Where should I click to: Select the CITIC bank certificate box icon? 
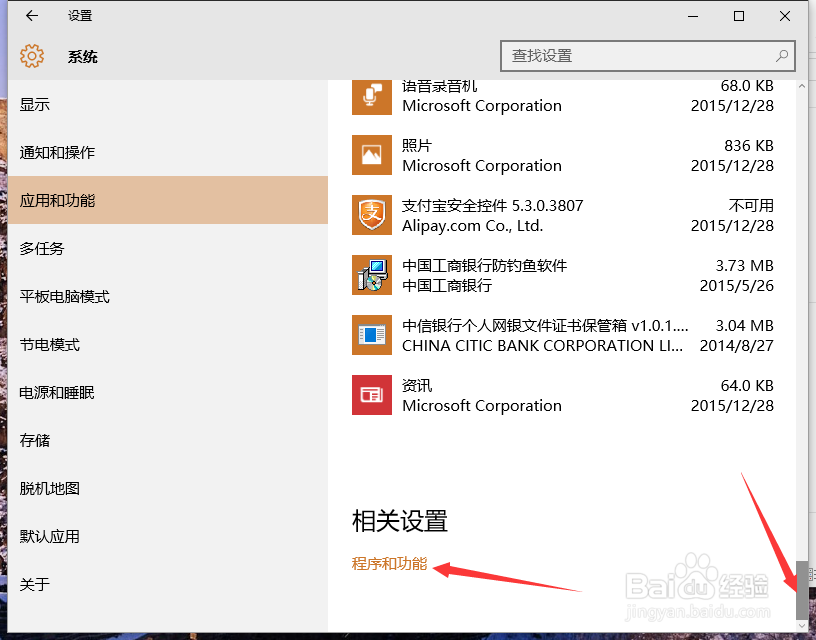pos(372,335)
